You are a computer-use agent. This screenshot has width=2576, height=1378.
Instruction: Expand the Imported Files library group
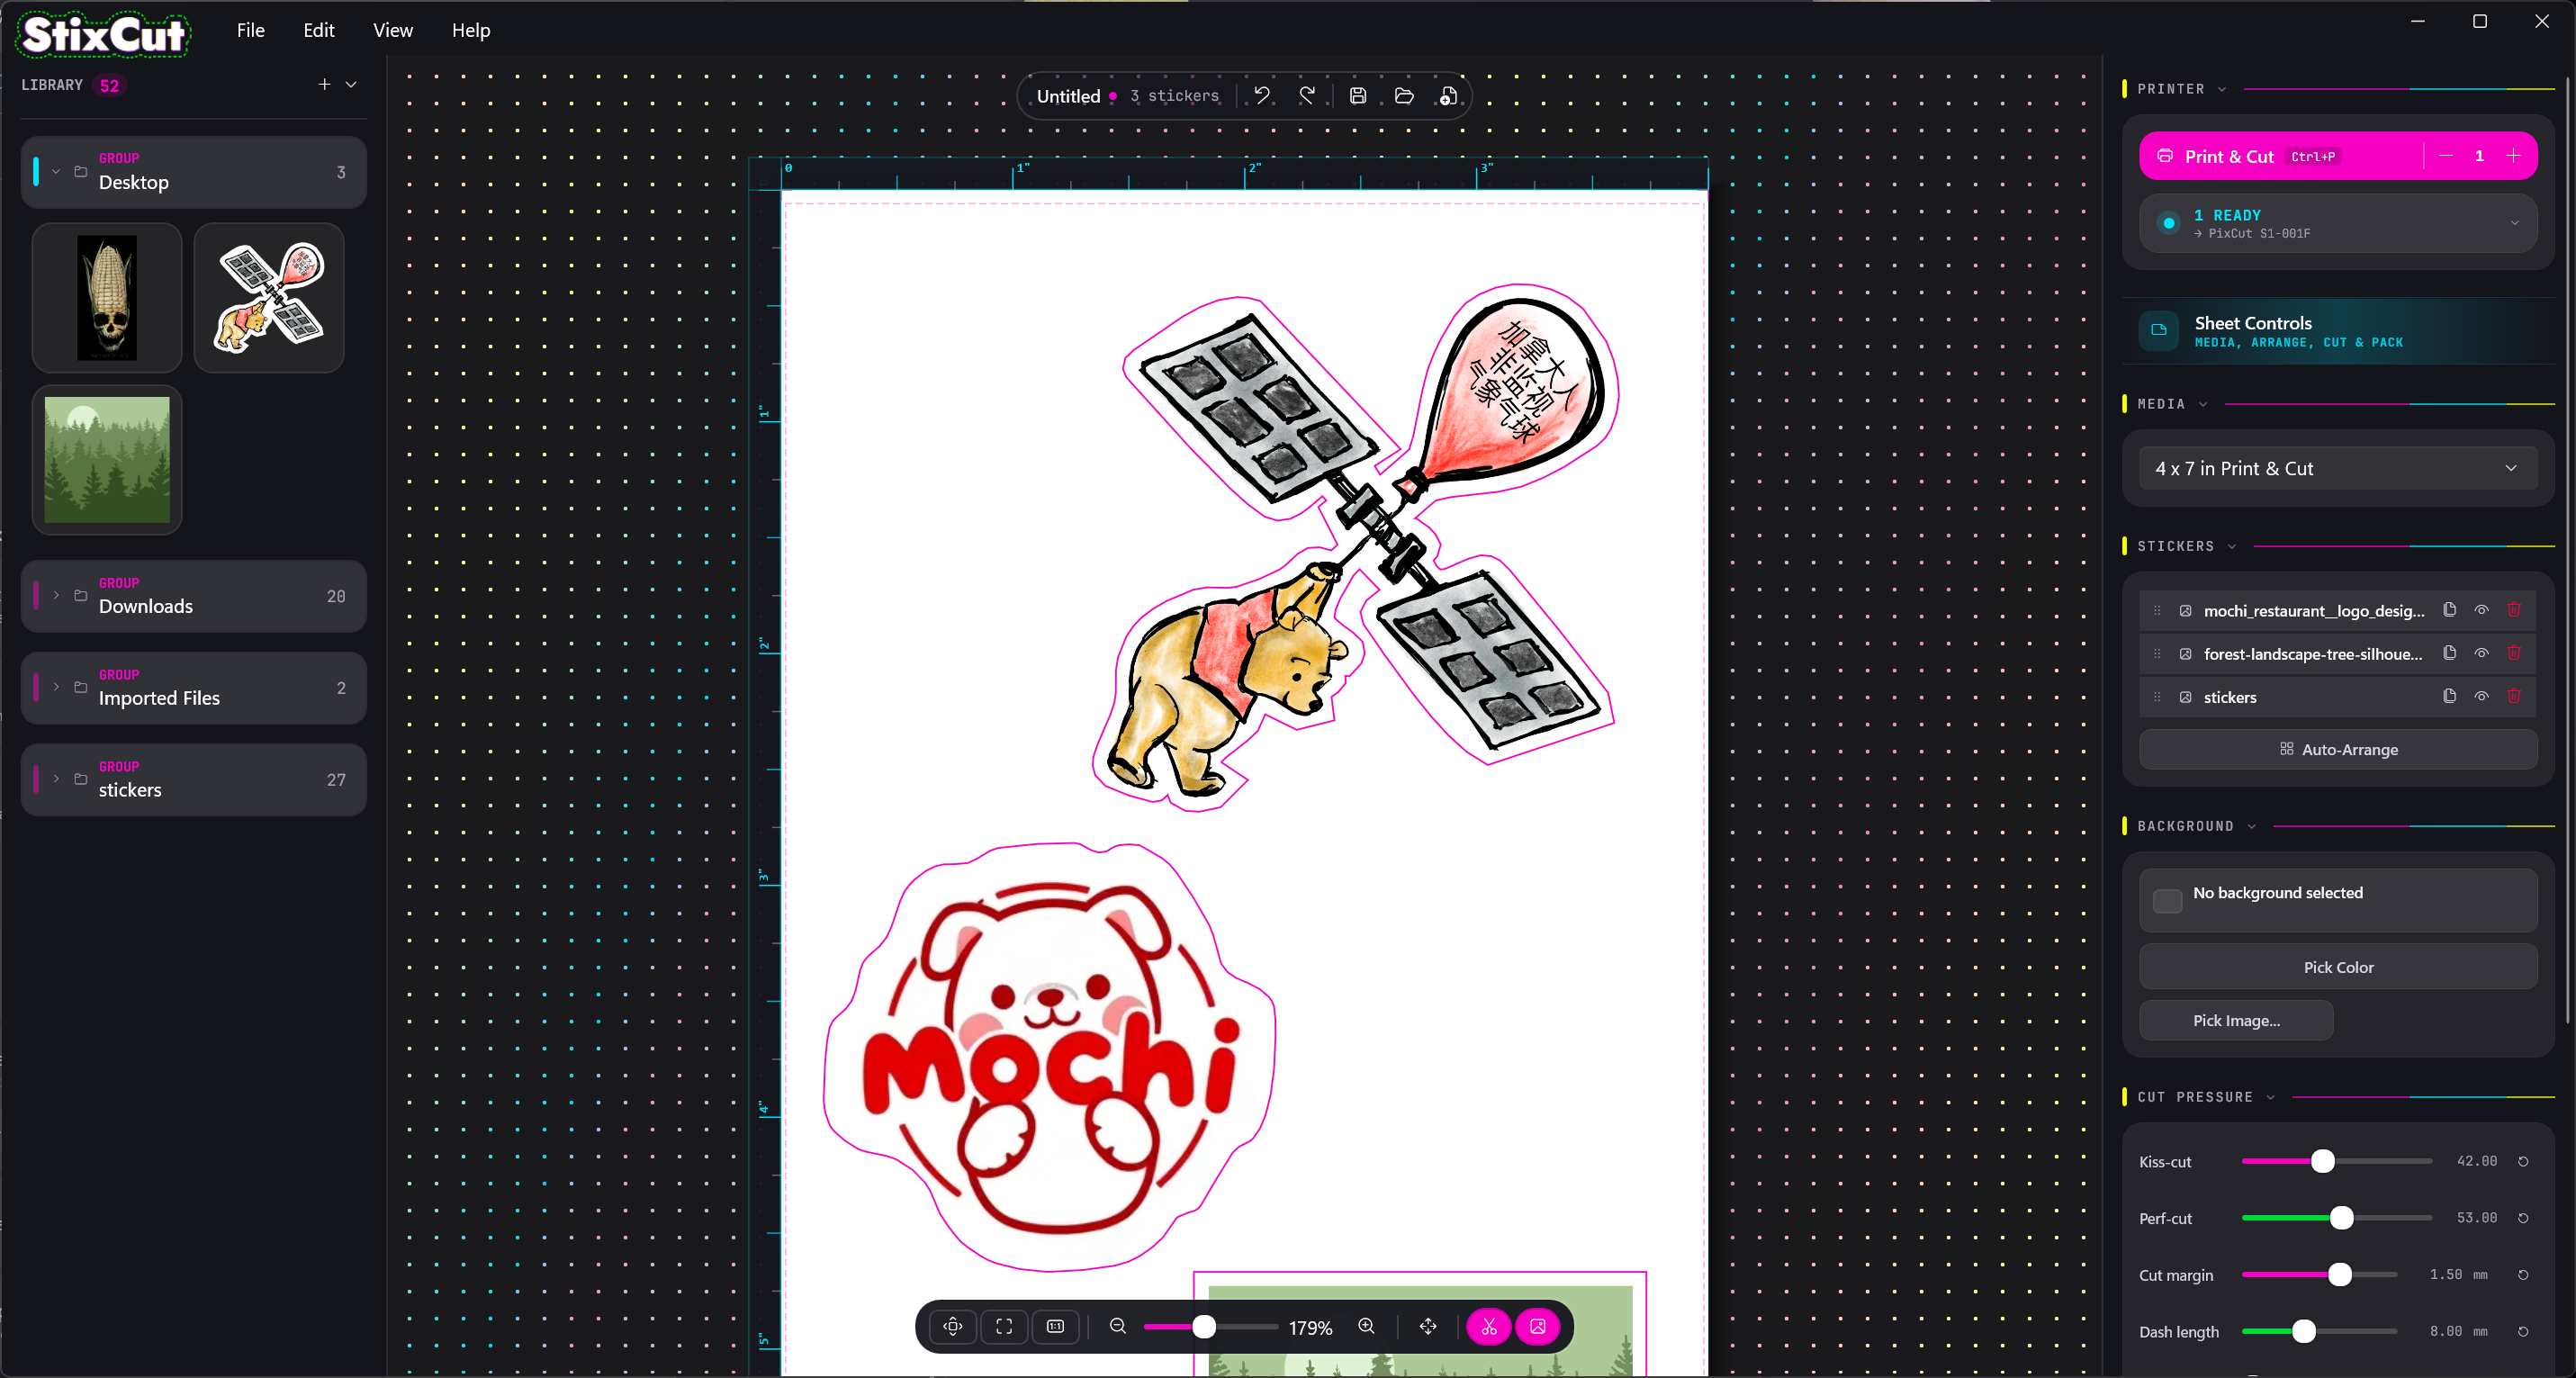(56, 687)
